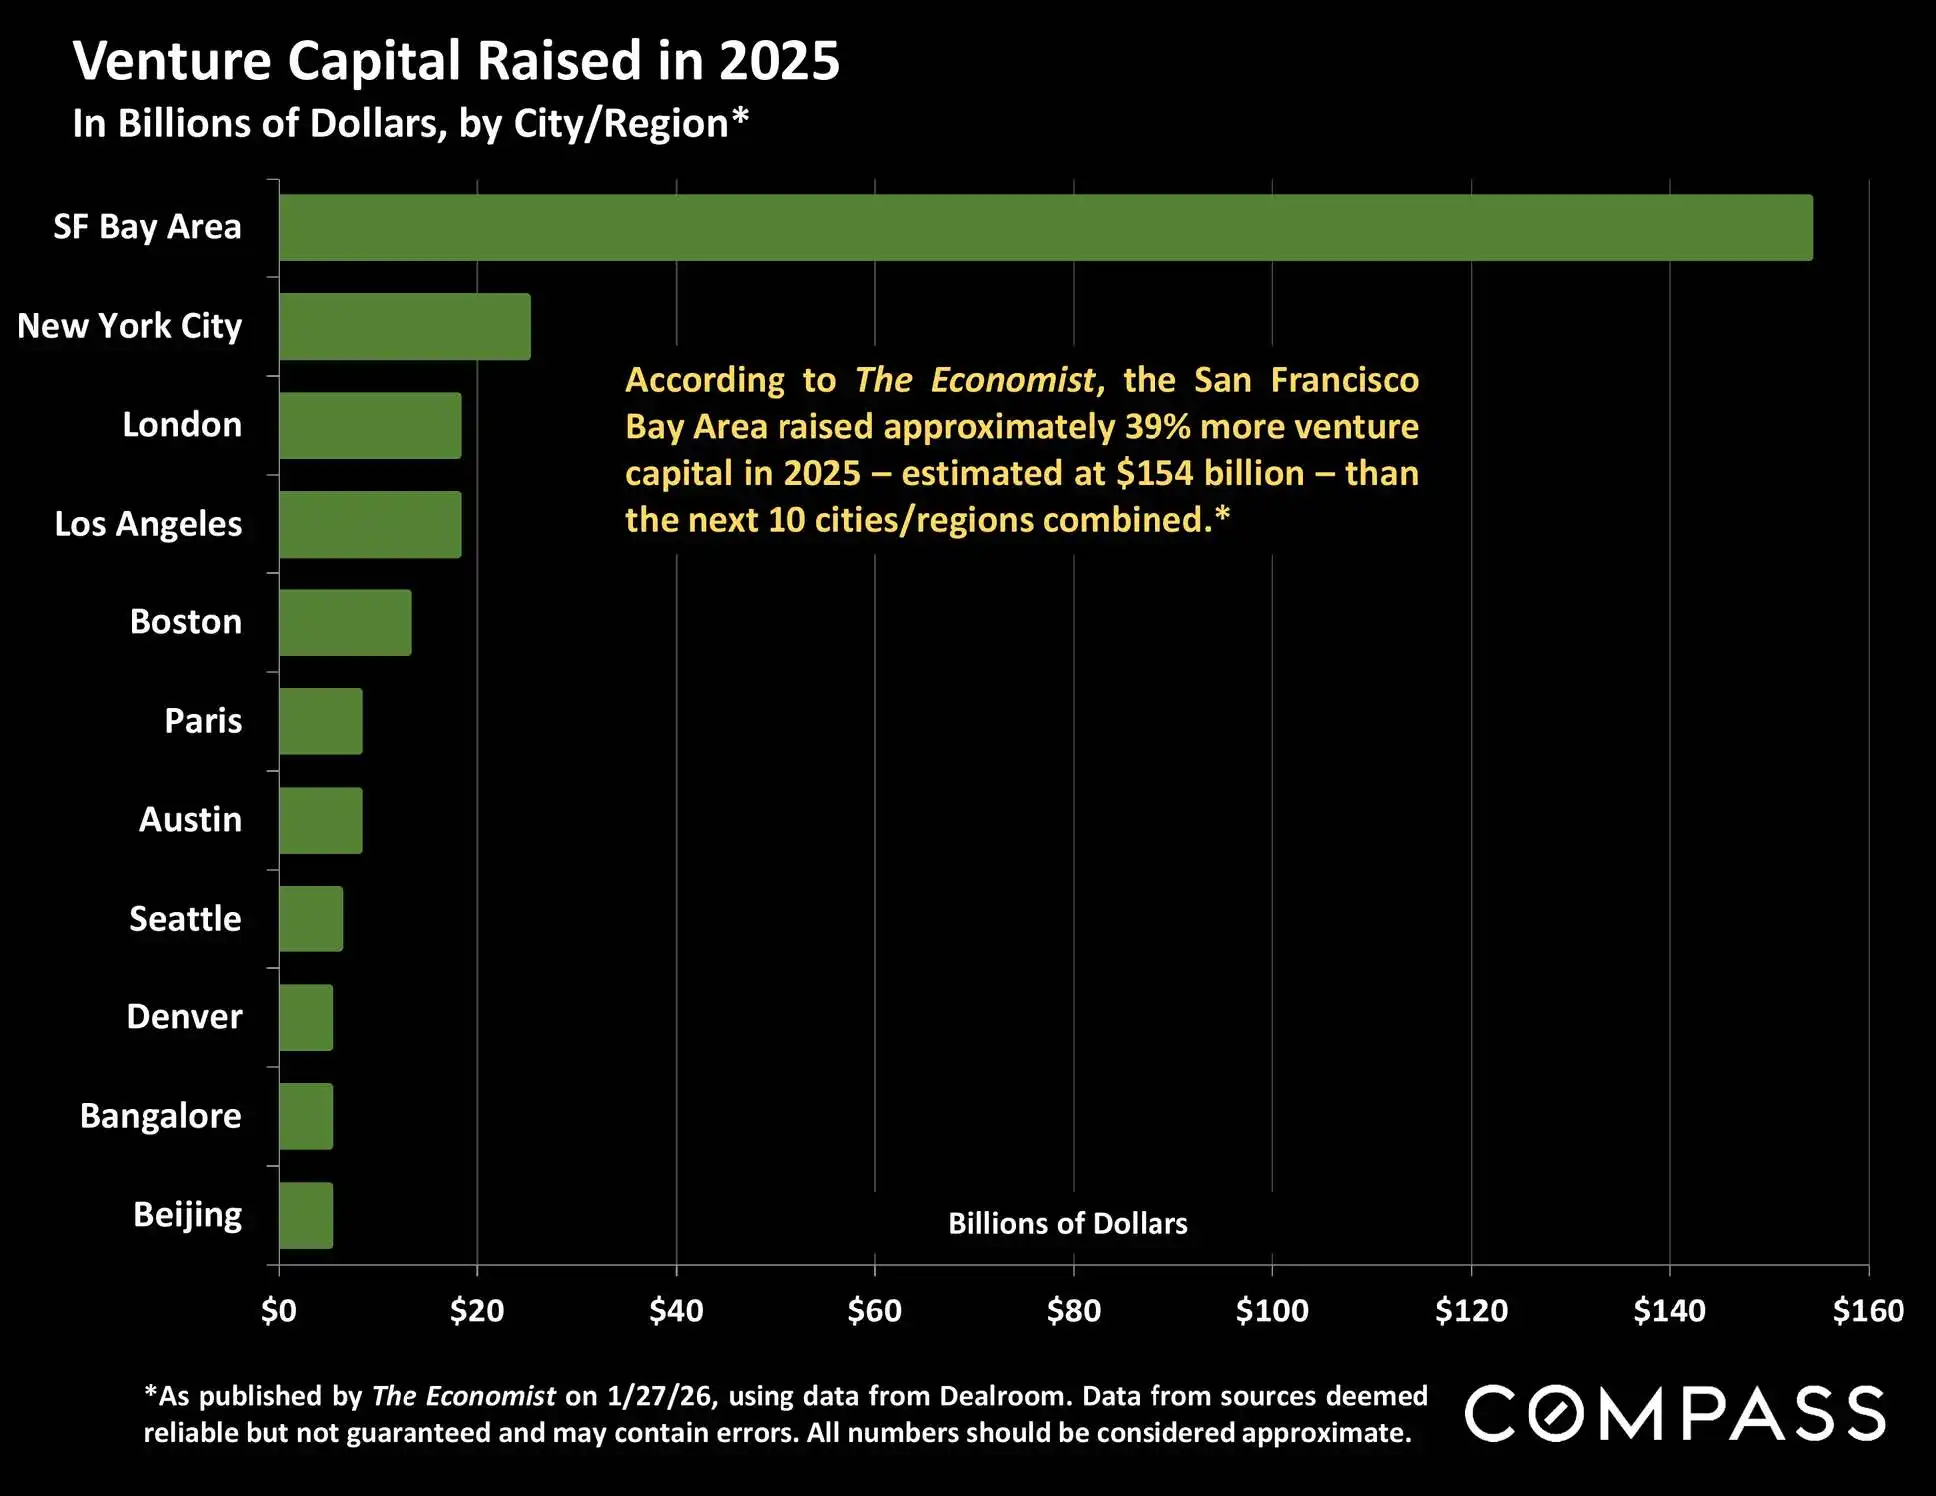The height and width of the screenshot is (1496, 1936).
Task: Click the $100 axis label
Action: click(1272, 1310)
